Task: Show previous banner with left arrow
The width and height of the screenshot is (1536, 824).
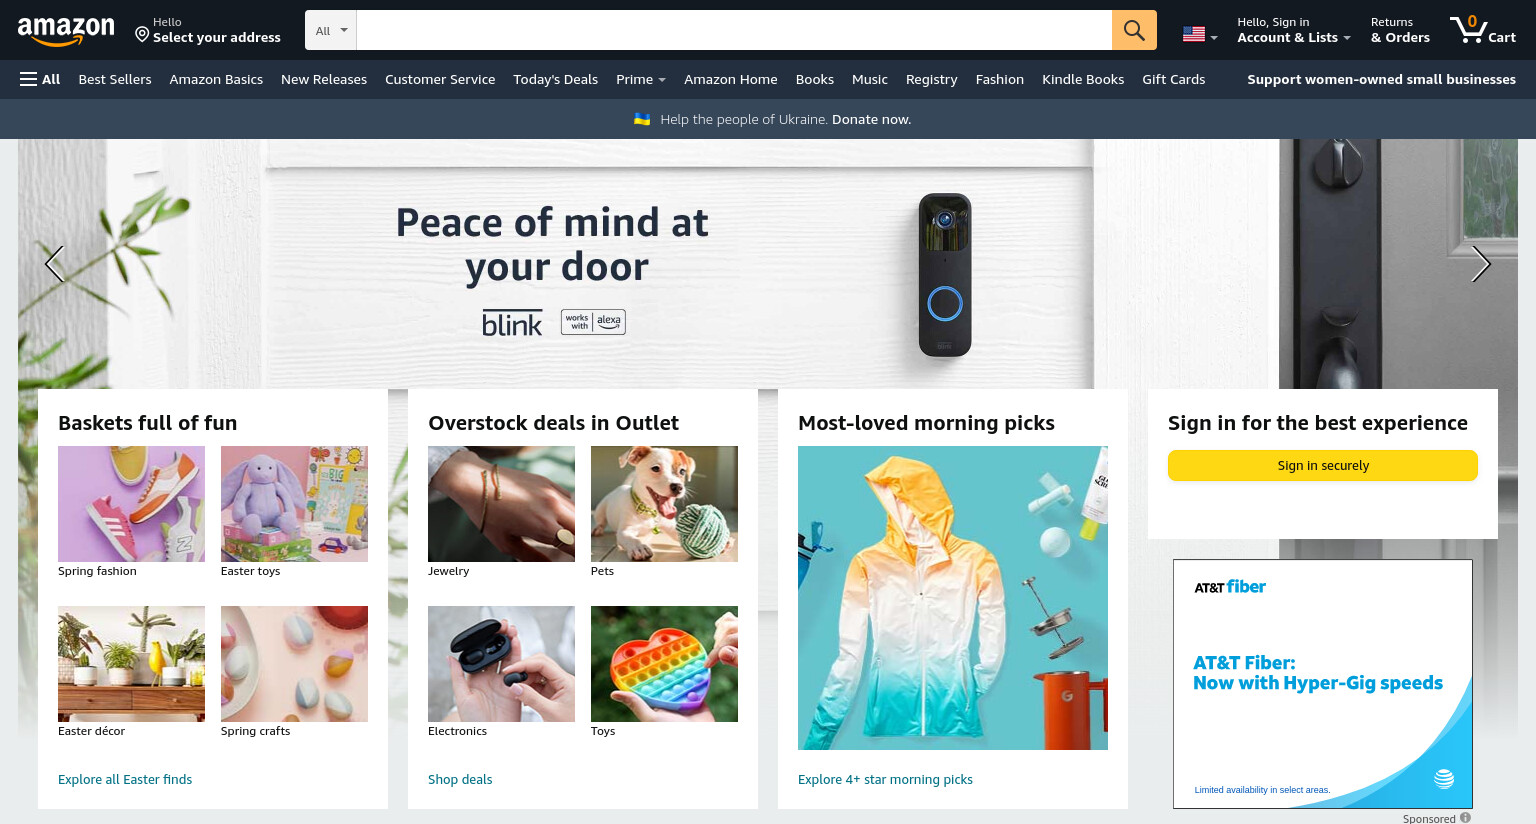Action: pyautogui.click(x=54, y=264)
